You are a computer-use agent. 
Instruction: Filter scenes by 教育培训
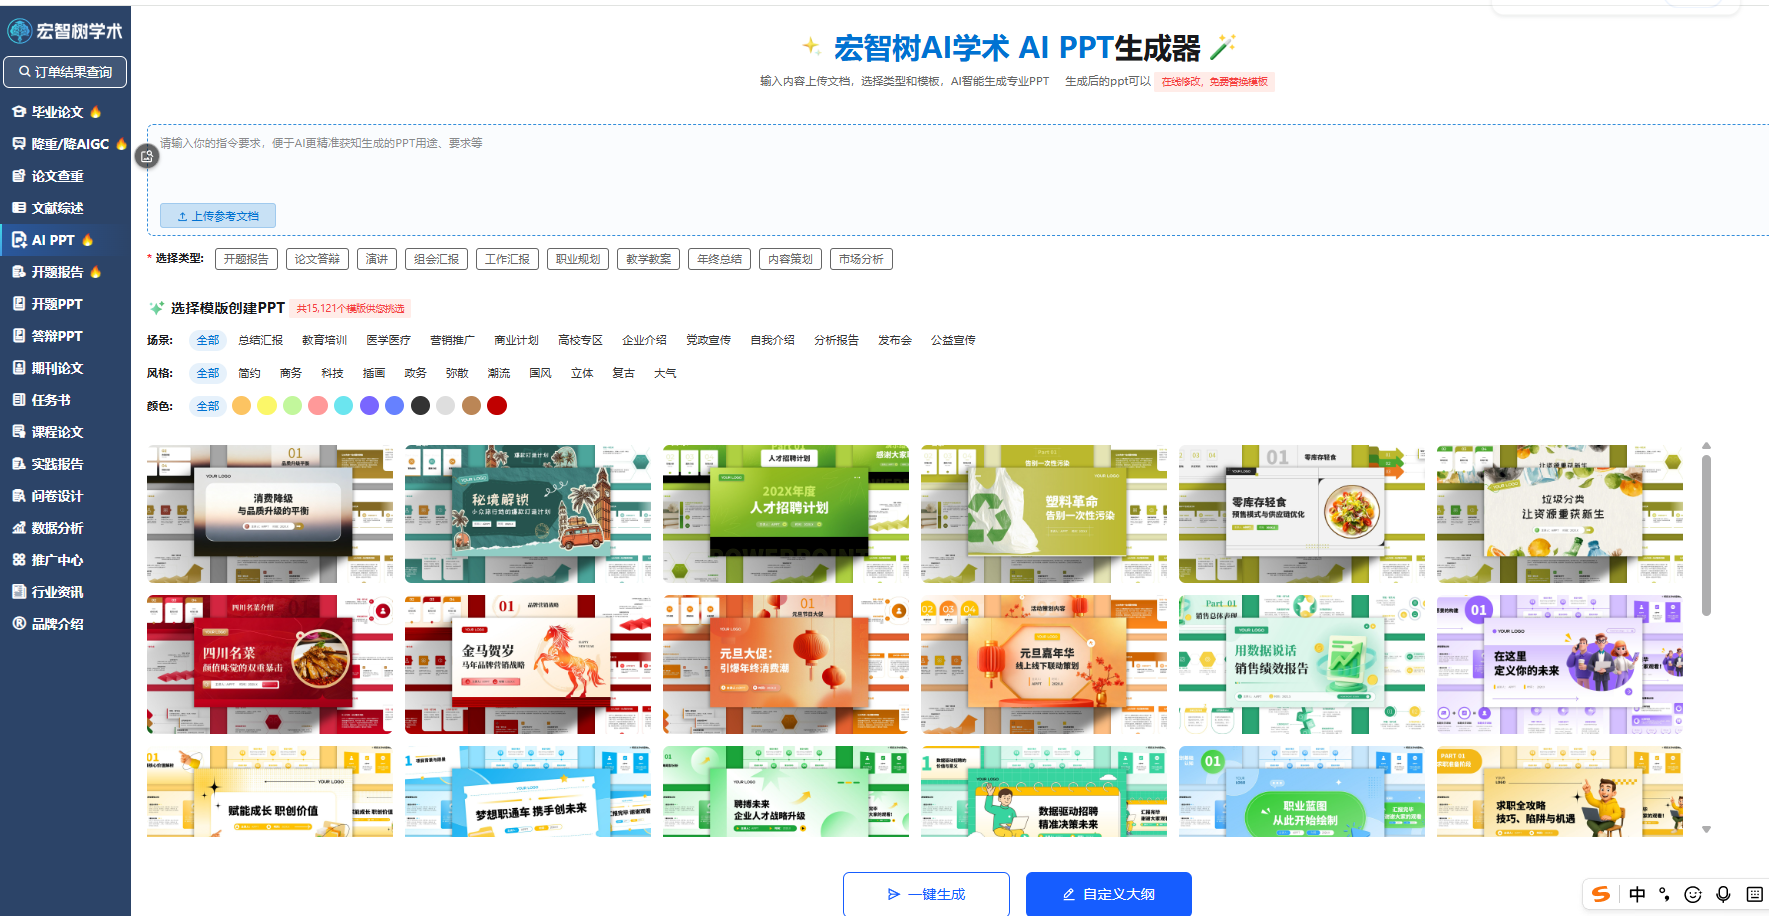click(325, 340)
